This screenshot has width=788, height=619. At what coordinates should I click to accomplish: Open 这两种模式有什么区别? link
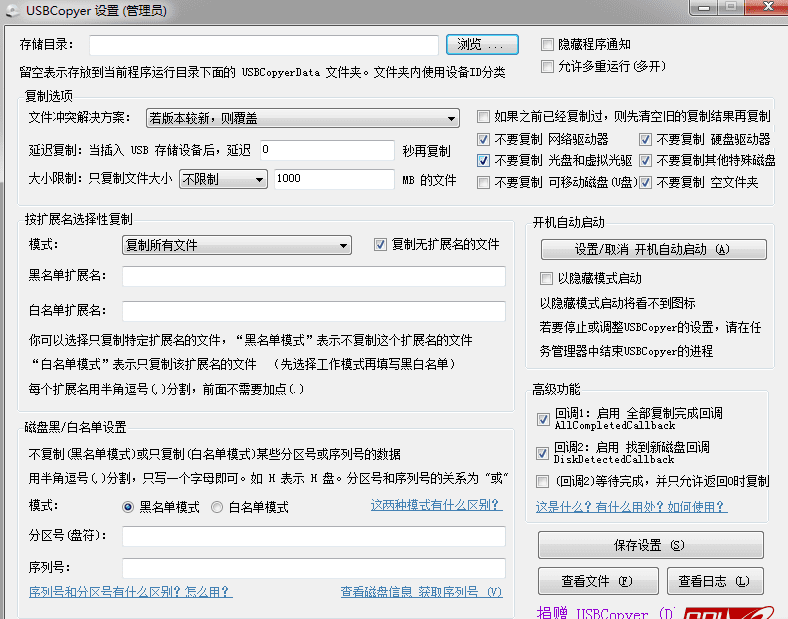tap(436, 505)
